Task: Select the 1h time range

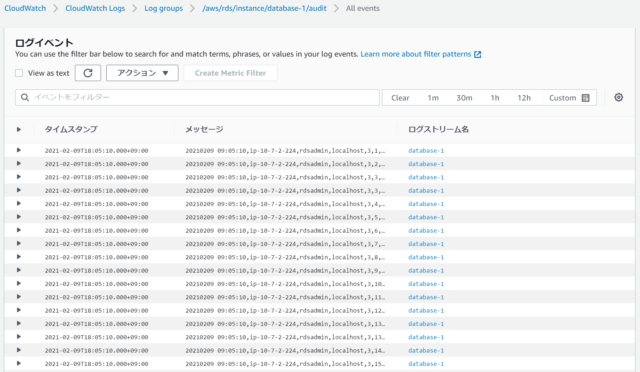Action: click(x=495, y=98)
